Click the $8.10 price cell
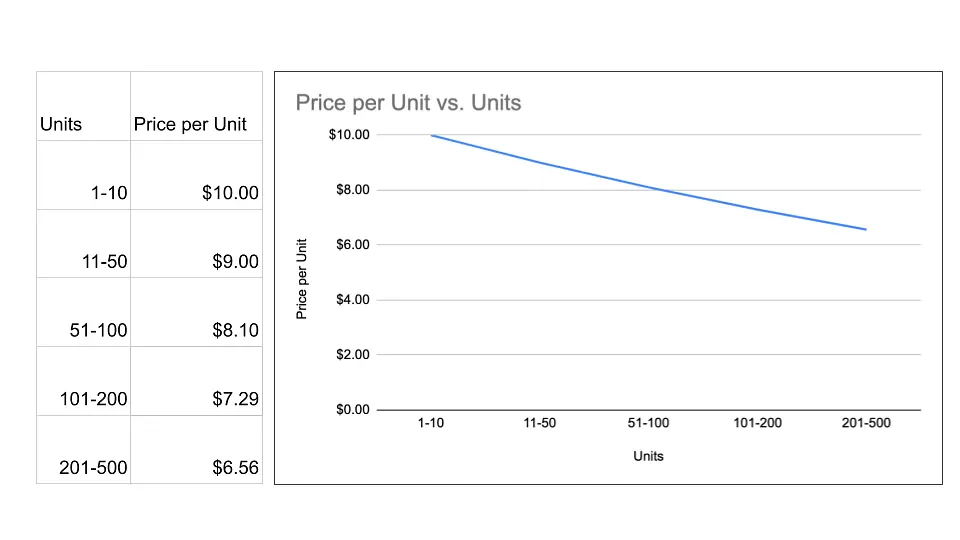 [197, 312]
